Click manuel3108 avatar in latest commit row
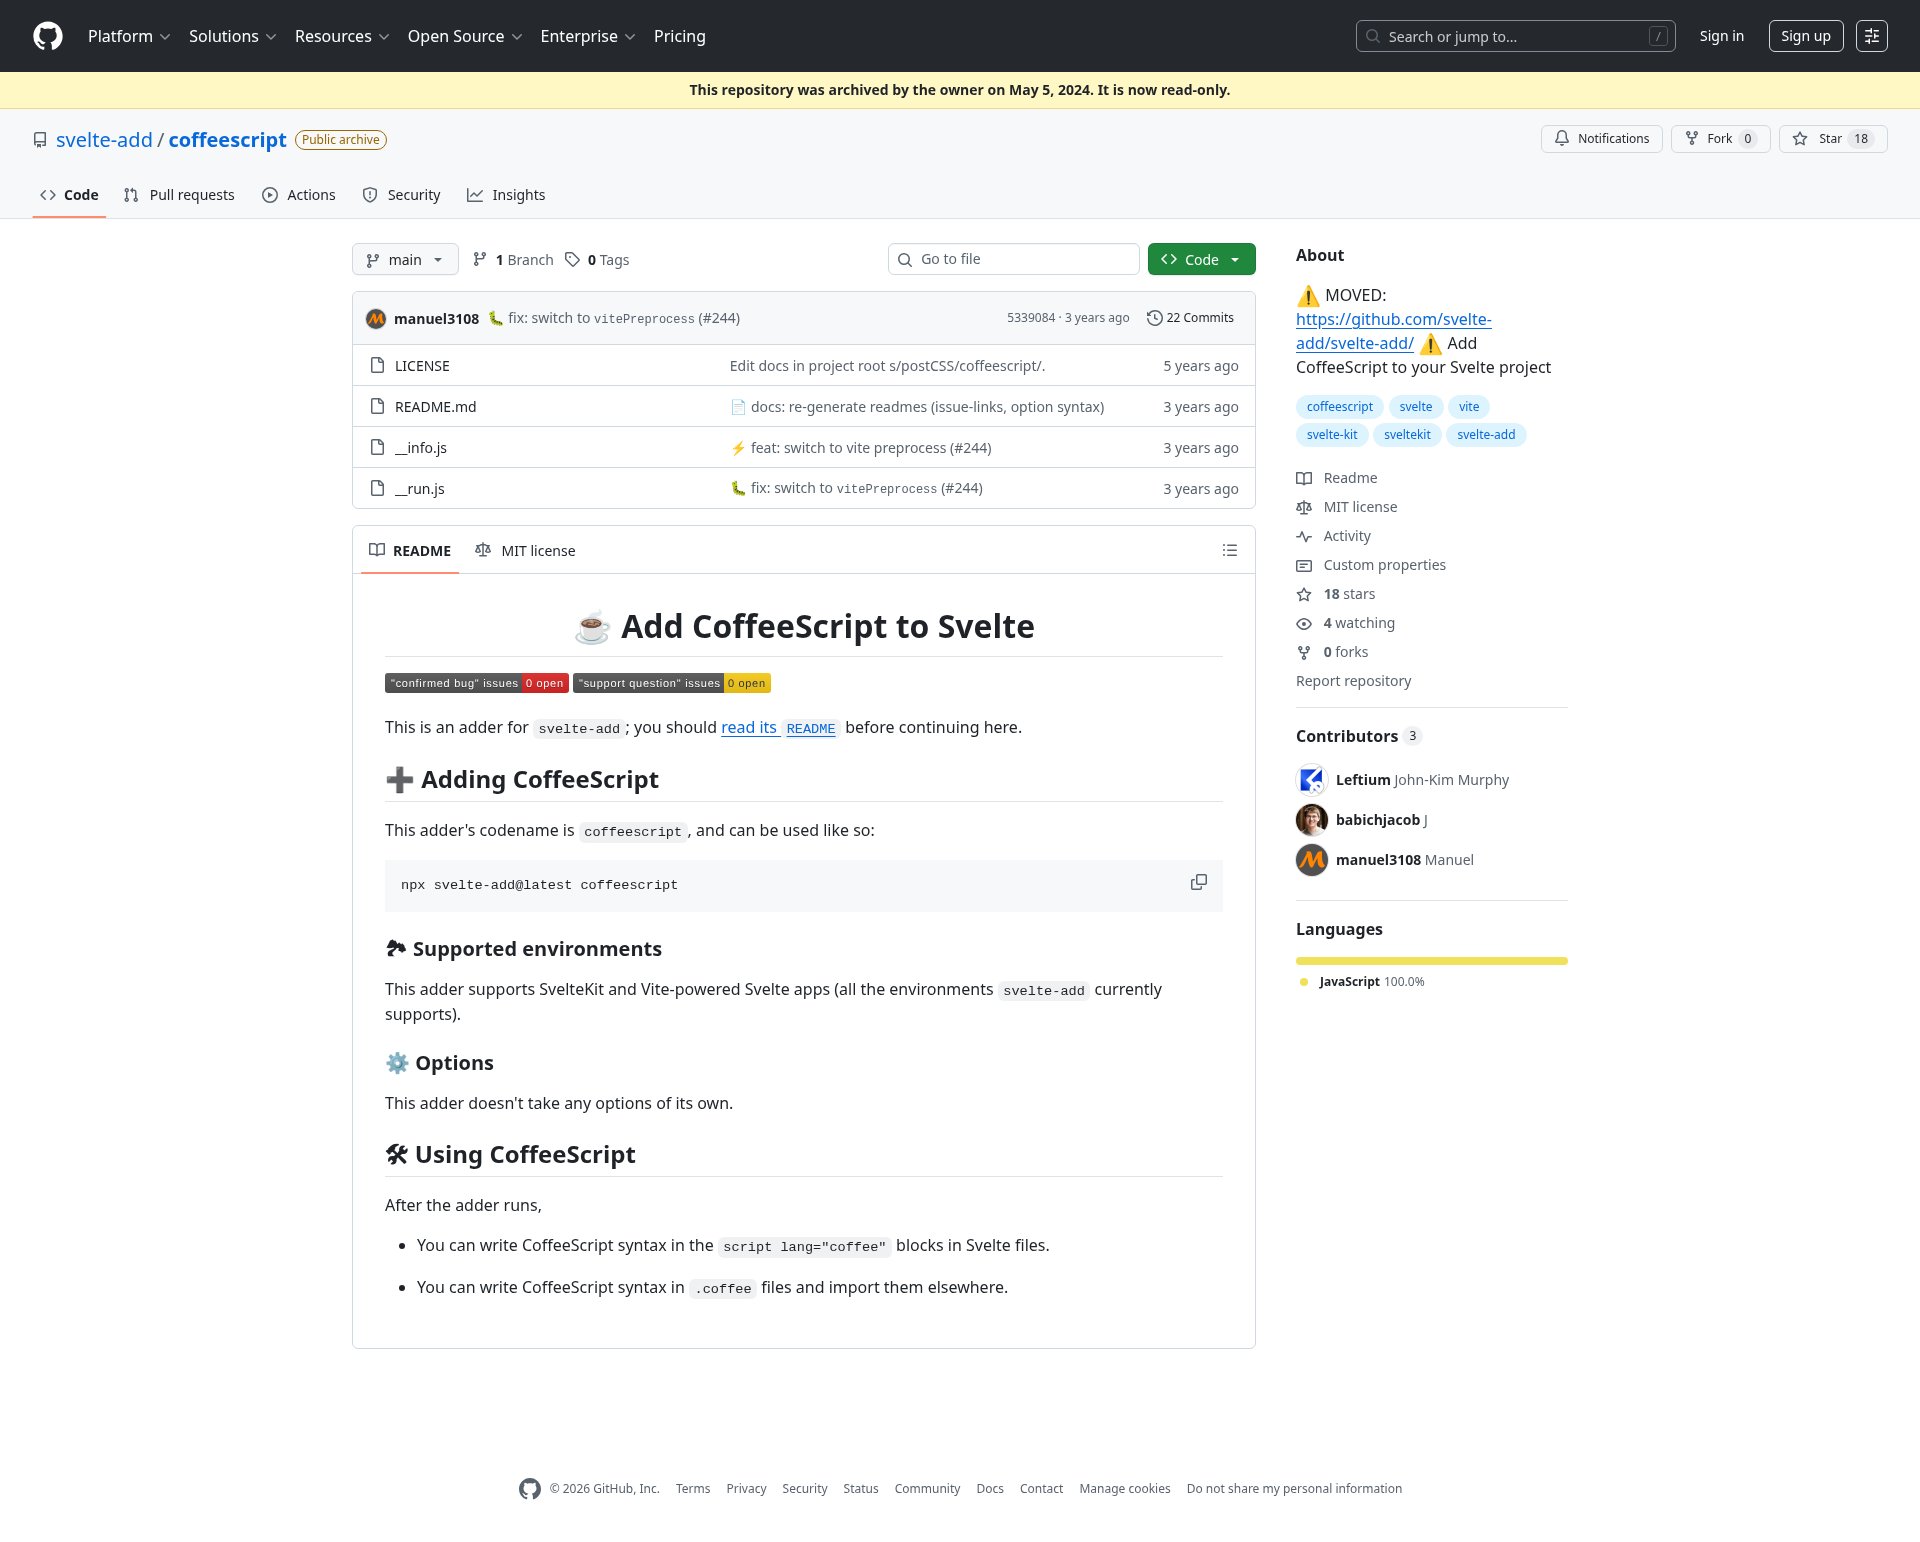This screenshot has height=1542, width=1920. [x=376, y=318]
